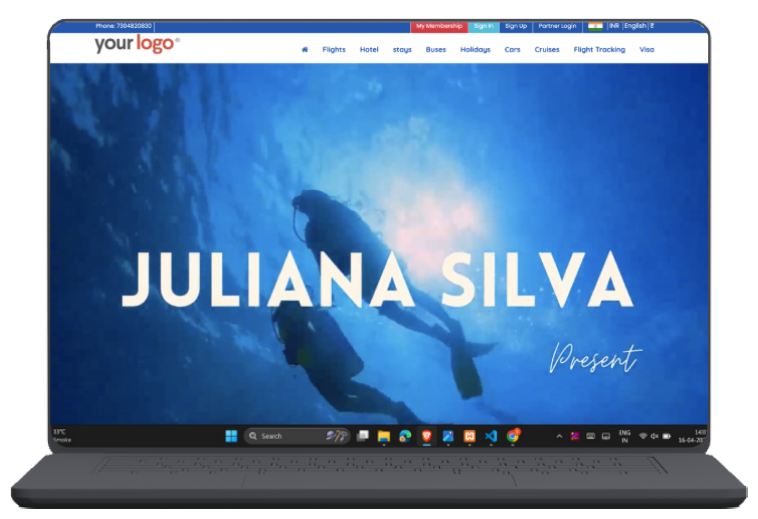Launch Microsoft Edge from the taskbar
Viewport: 758px width, 519px height.
pos(405,436)
